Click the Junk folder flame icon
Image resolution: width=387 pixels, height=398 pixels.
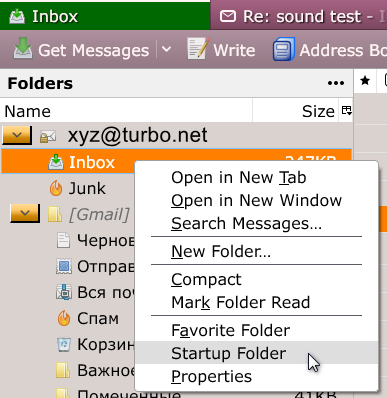coord(56,188)
